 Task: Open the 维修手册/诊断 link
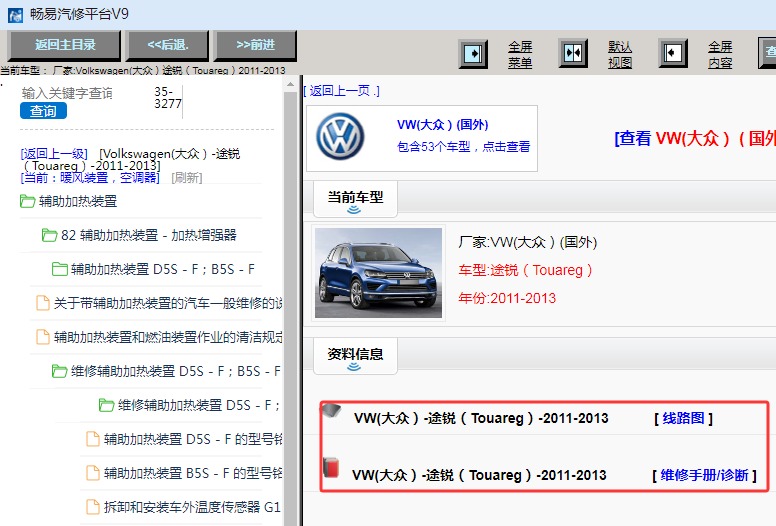[x=704, y=475]
